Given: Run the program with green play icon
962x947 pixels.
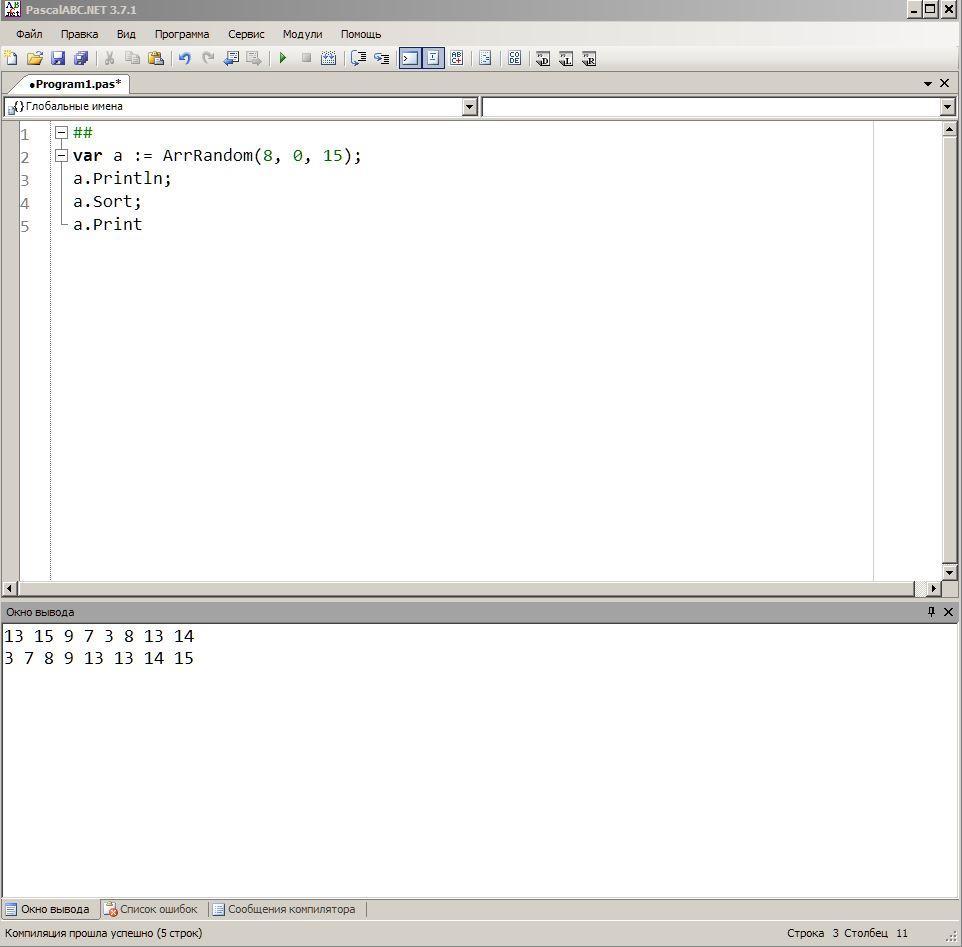Looking at the screenshot, I should click(283, 58).
